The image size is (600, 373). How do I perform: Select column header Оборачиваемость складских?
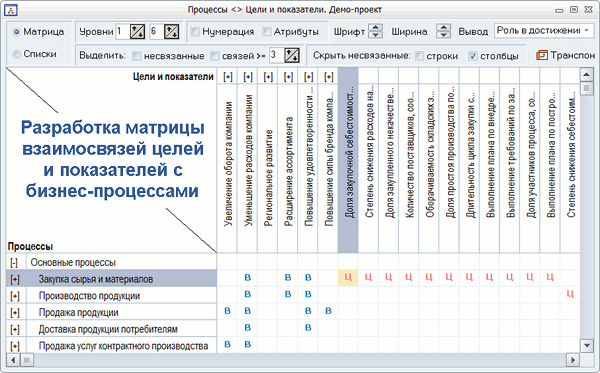coord(429,160)
